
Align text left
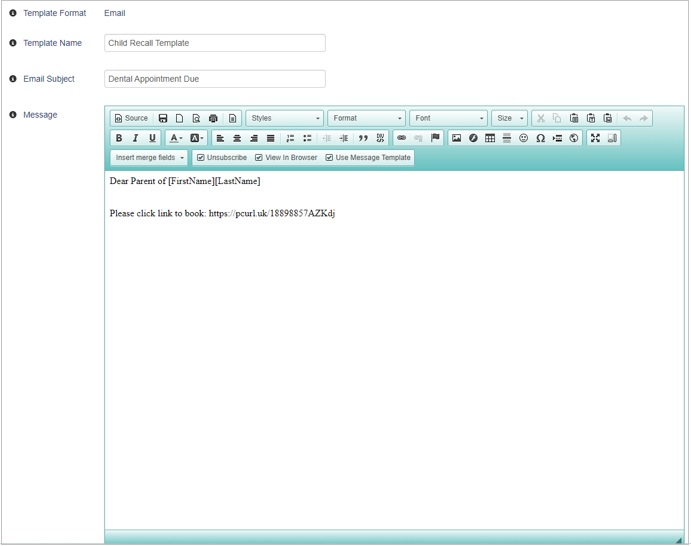(x=220, y=138)
